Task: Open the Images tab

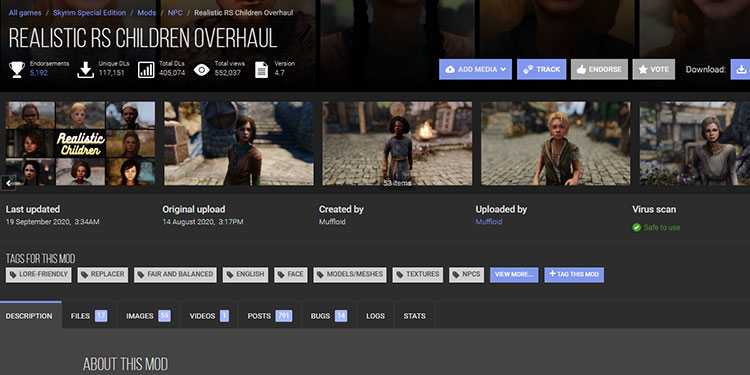Action: (148, 316)
